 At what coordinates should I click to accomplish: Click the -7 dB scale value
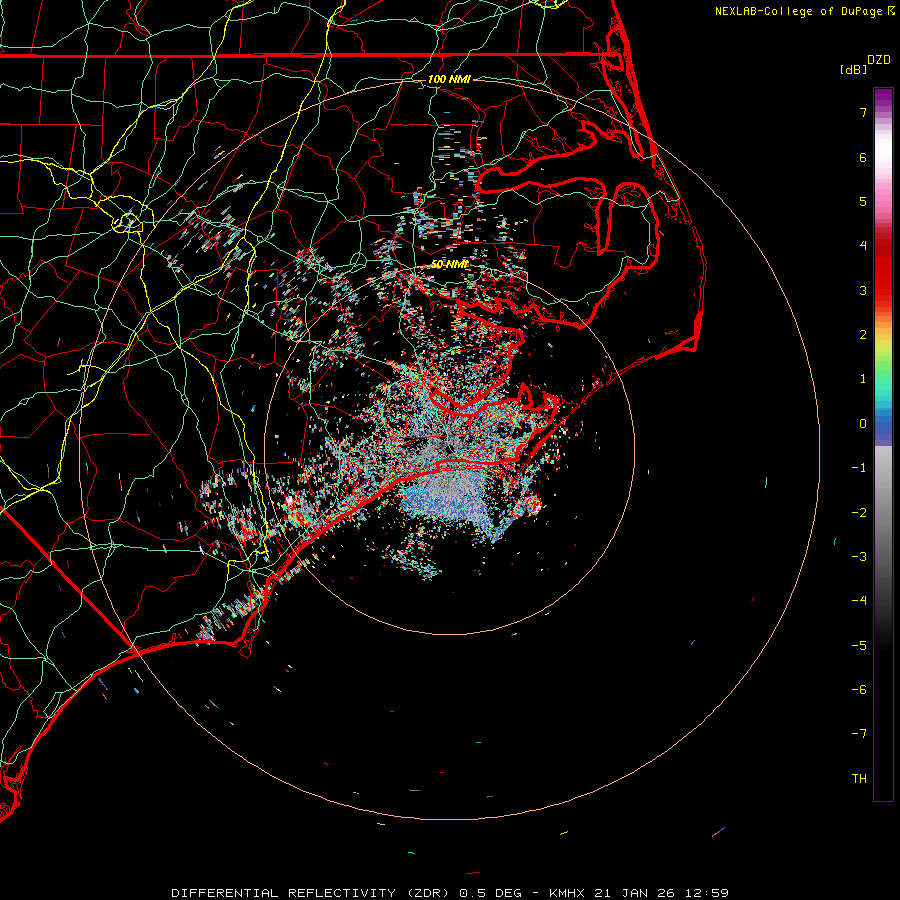point(858,734)
